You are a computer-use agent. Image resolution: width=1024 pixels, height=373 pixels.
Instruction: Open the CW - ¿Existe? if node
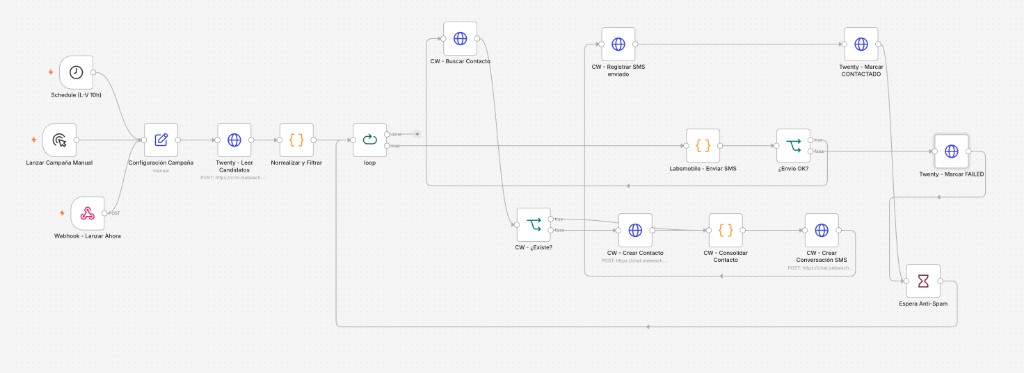point(534,225)
